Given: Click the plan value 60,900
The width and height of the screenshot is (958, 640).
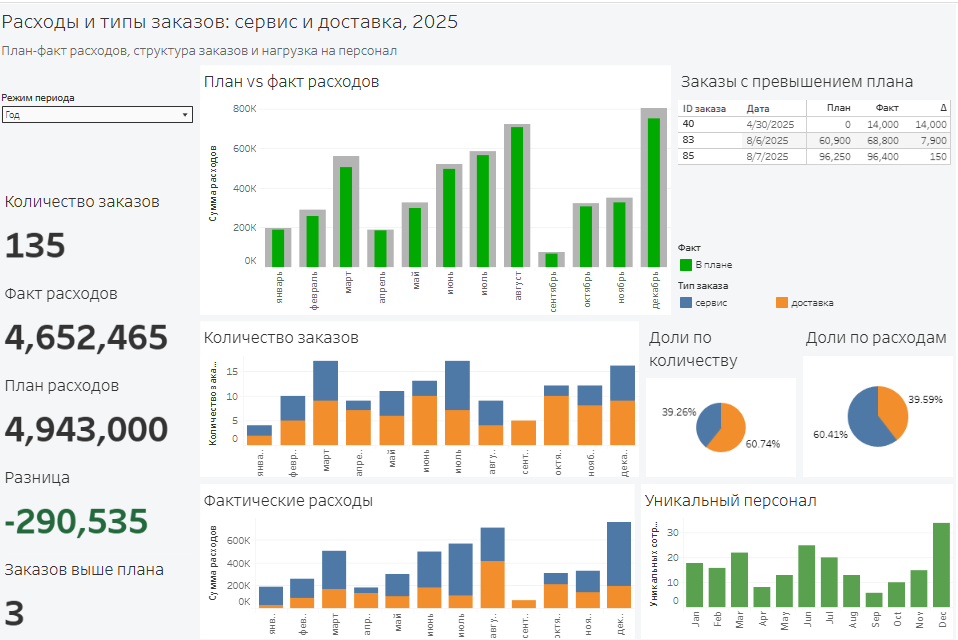Looking at the screenshot, I should point(835,140).
